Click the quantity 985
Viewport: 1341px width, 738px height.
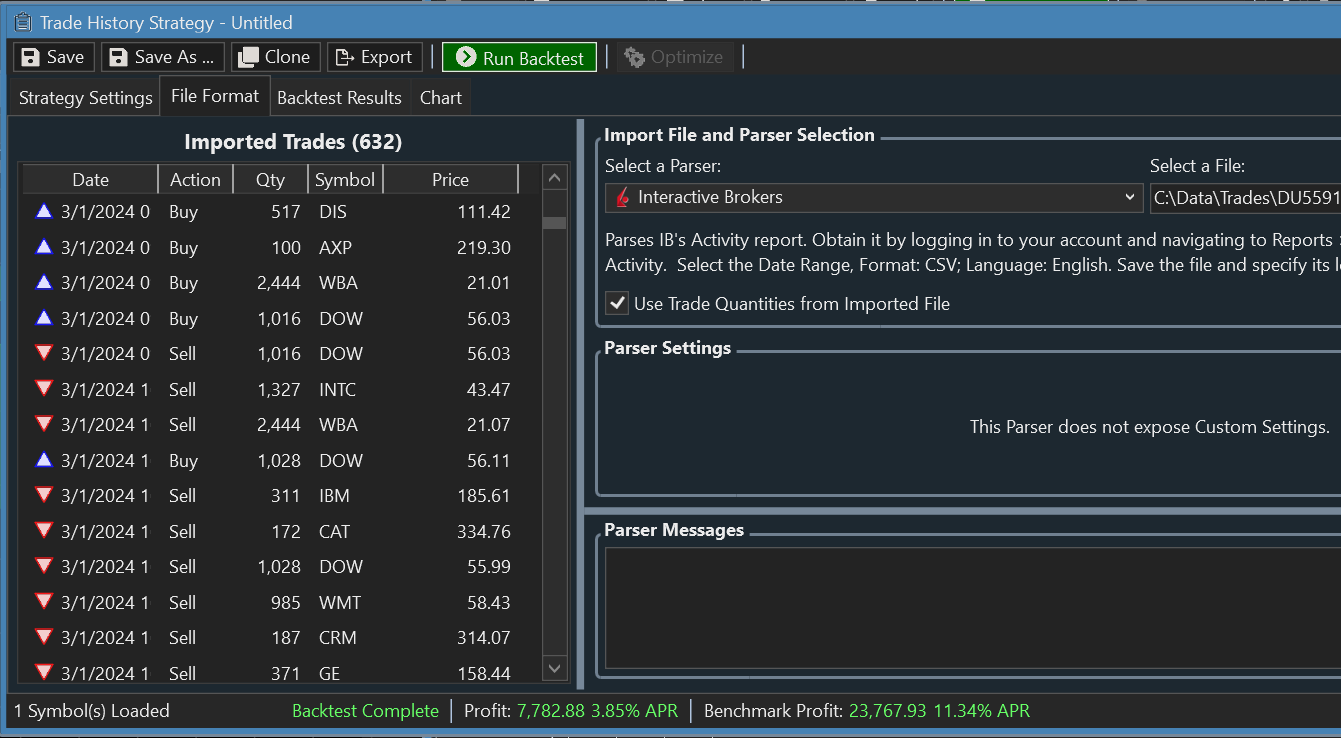pyautogui.click(x=286, y=603)
